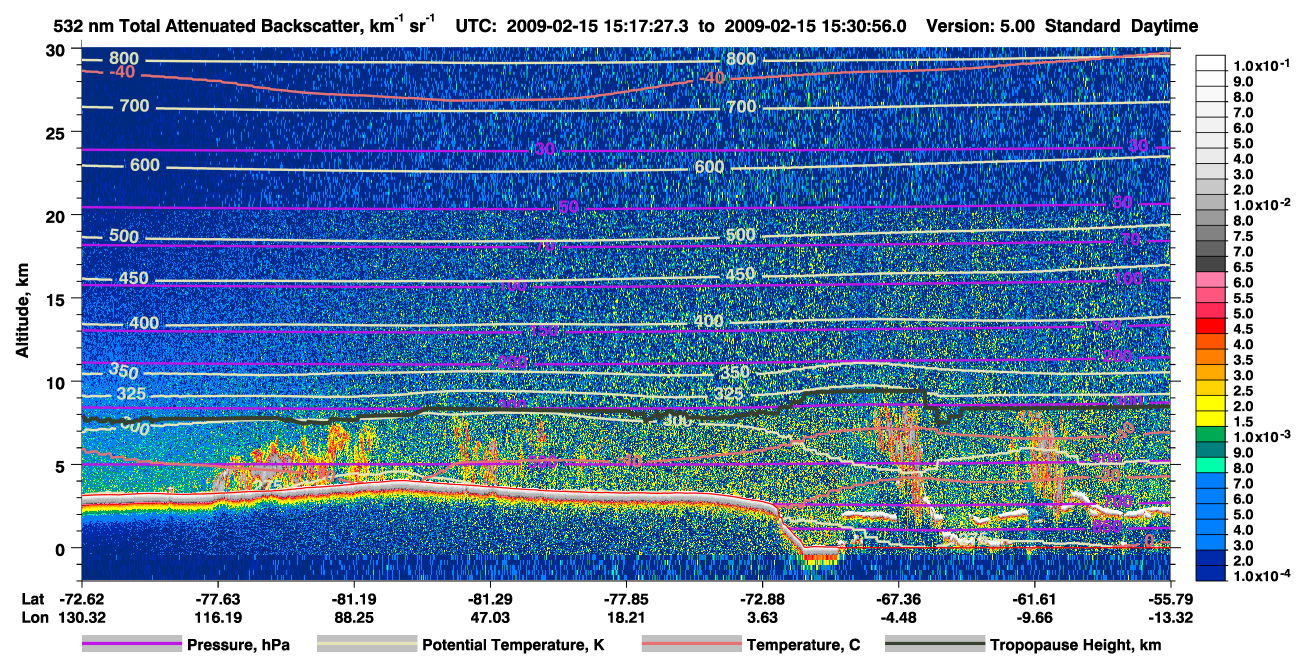The width and height of the screenshot is (1300, 667).
Task: Click the altitude tick label "15"
Action: tap(58, 299)
